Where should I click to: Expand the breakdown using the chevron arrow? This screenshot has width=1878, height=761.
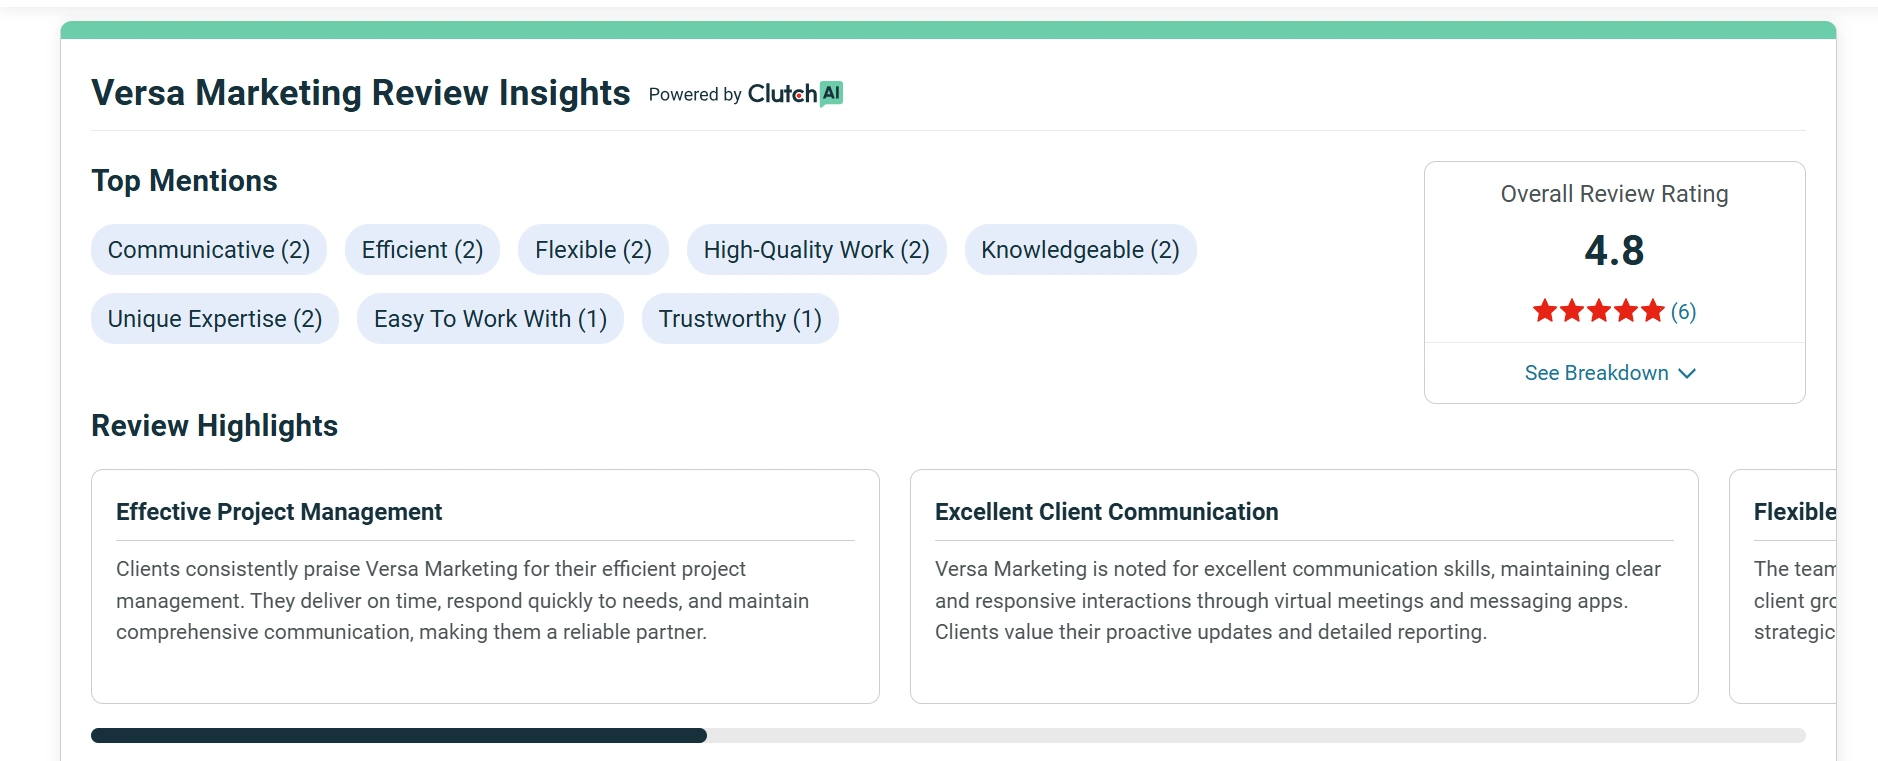click(1687, 373)
